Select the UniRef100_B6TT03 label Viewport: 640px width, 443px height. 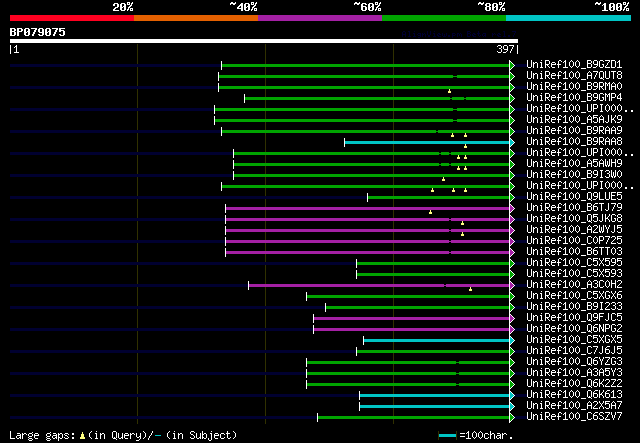click(x=574, y=252)
